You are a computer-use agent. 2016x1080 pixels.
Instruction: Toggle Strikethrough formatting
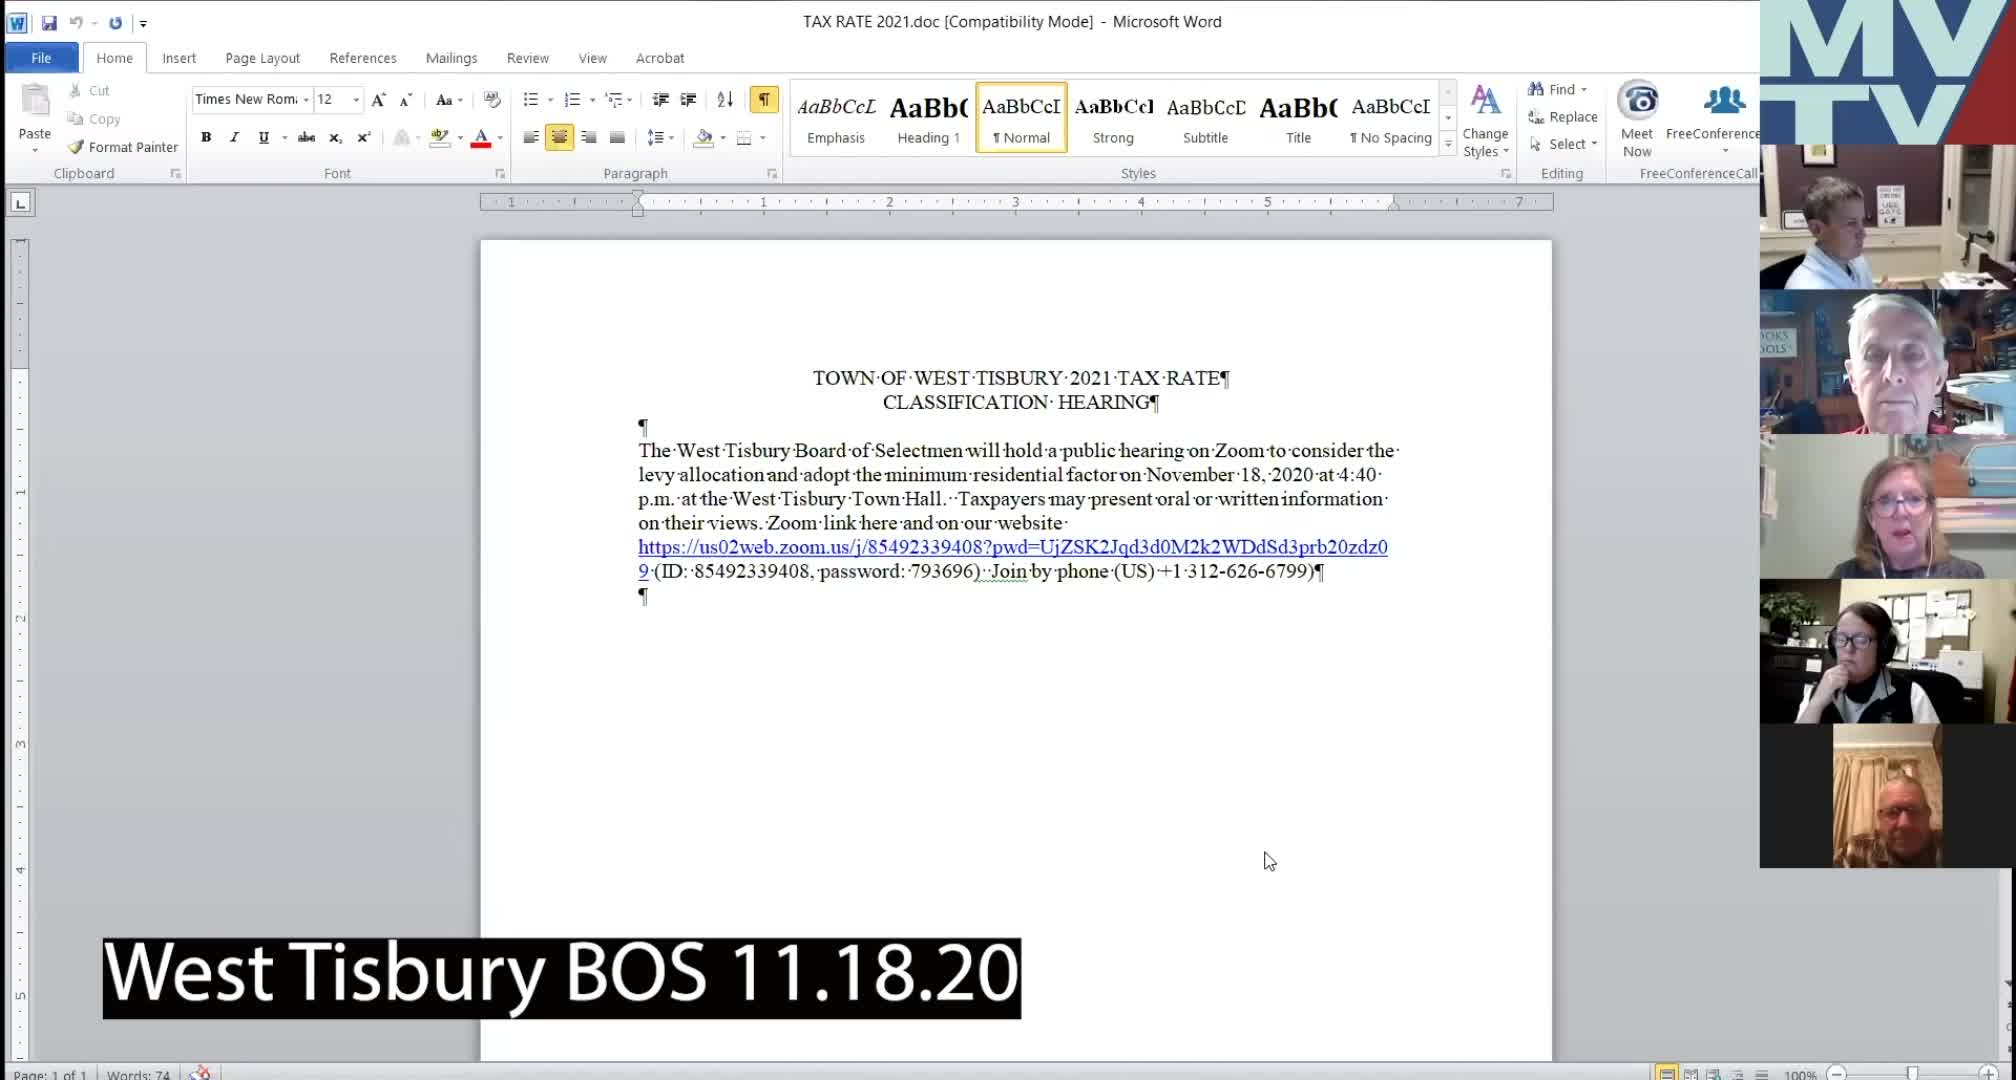(307, 137)
